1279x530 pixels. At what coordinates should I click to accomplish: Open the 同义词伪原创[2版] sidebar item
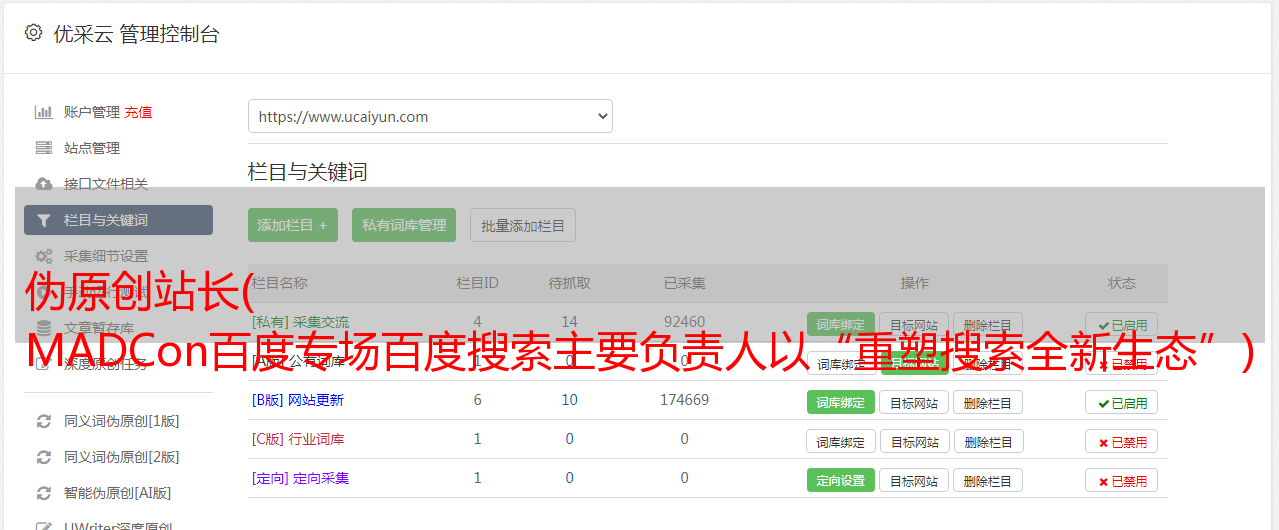click(x=122, y=457)
